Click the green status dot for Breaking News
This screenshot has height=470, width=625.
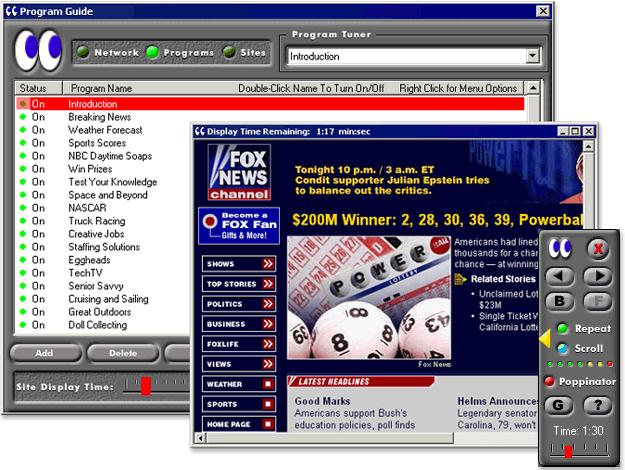(x=23, y=117)
